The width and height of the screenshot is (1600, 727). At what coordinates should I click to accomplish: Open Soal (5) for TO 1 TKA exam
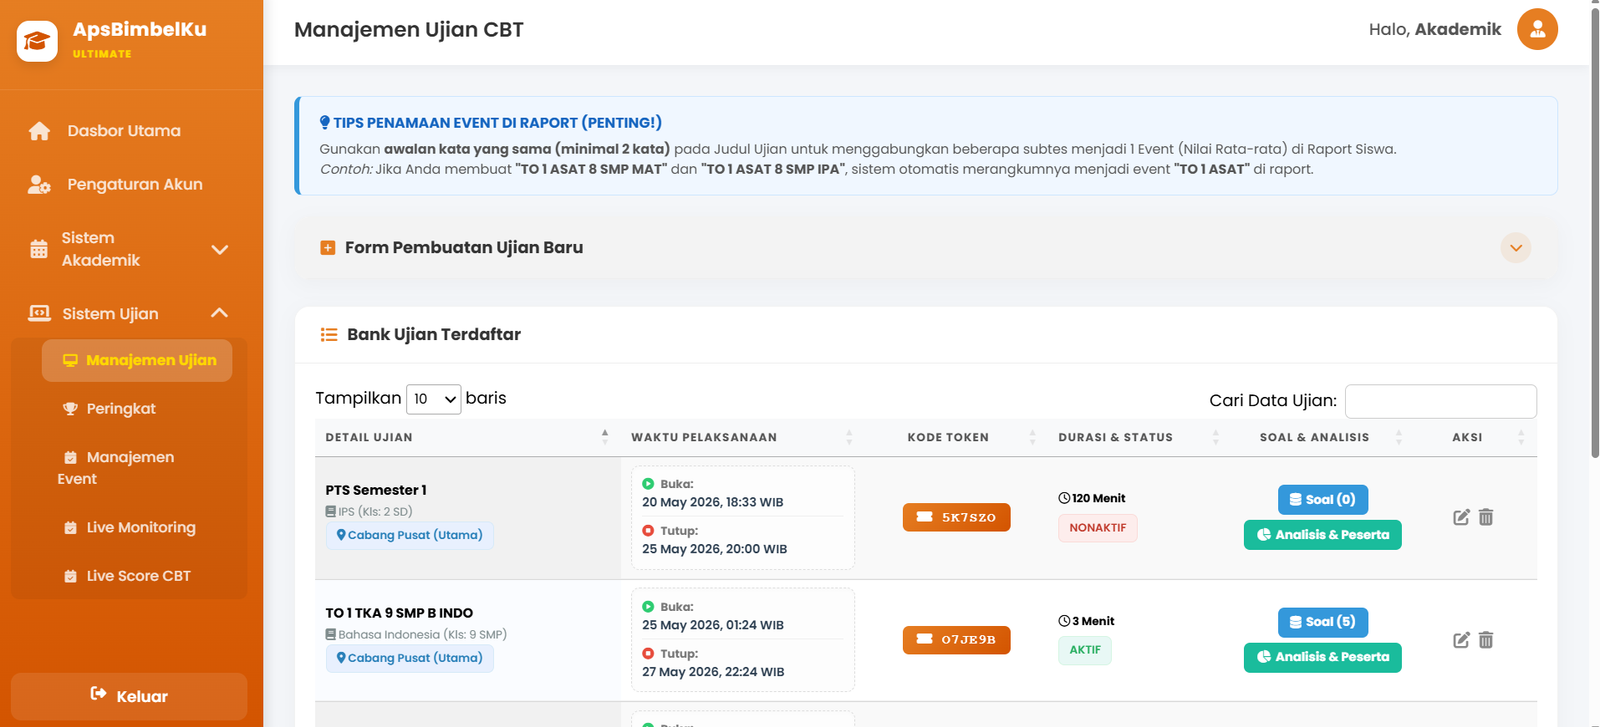[x=1322, y=622]
